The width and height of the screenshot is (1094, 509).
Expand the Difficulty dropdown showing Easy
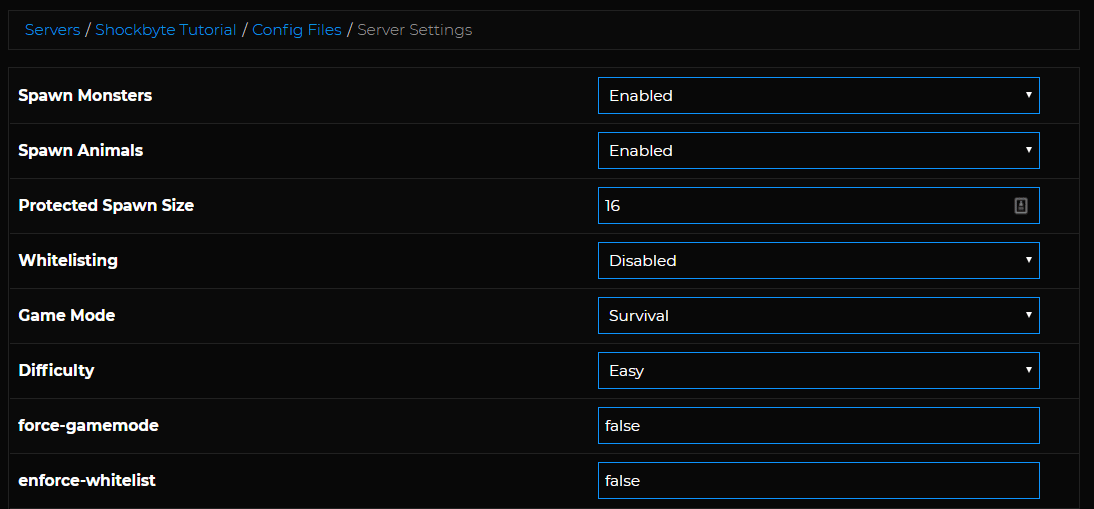point(818,371)
